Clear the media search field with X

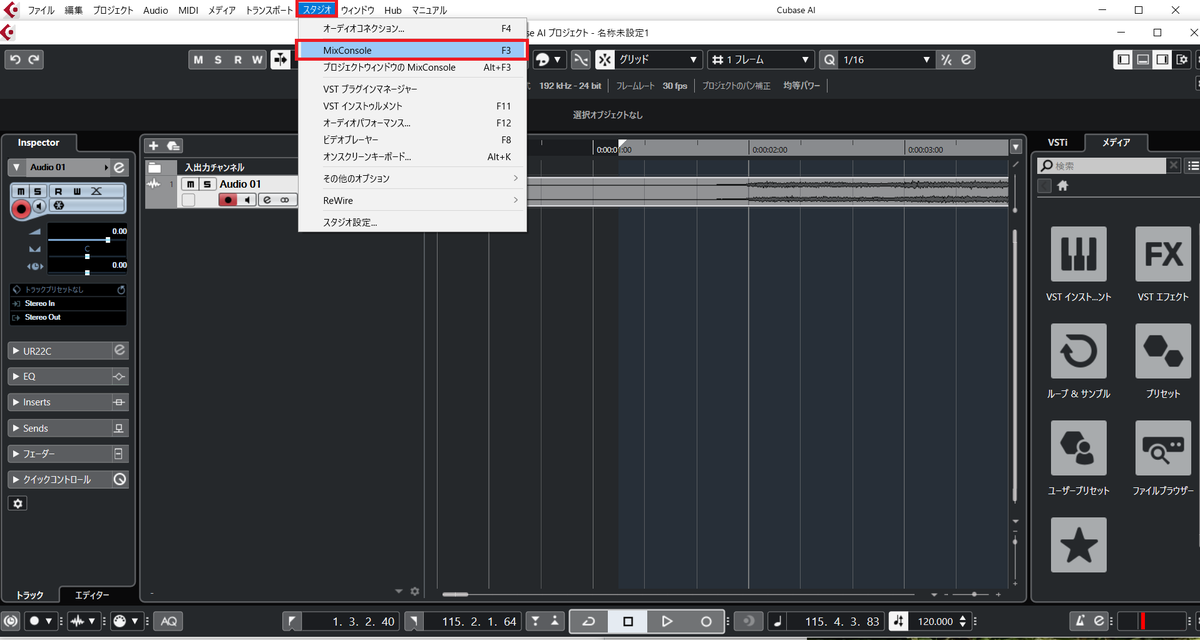pos(1173,165)
